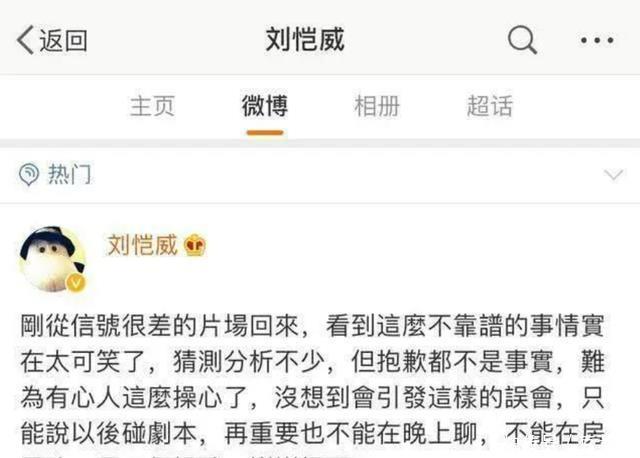Select the 微博 tab
The height and width of the screenshot is (458, 640).
265,106
